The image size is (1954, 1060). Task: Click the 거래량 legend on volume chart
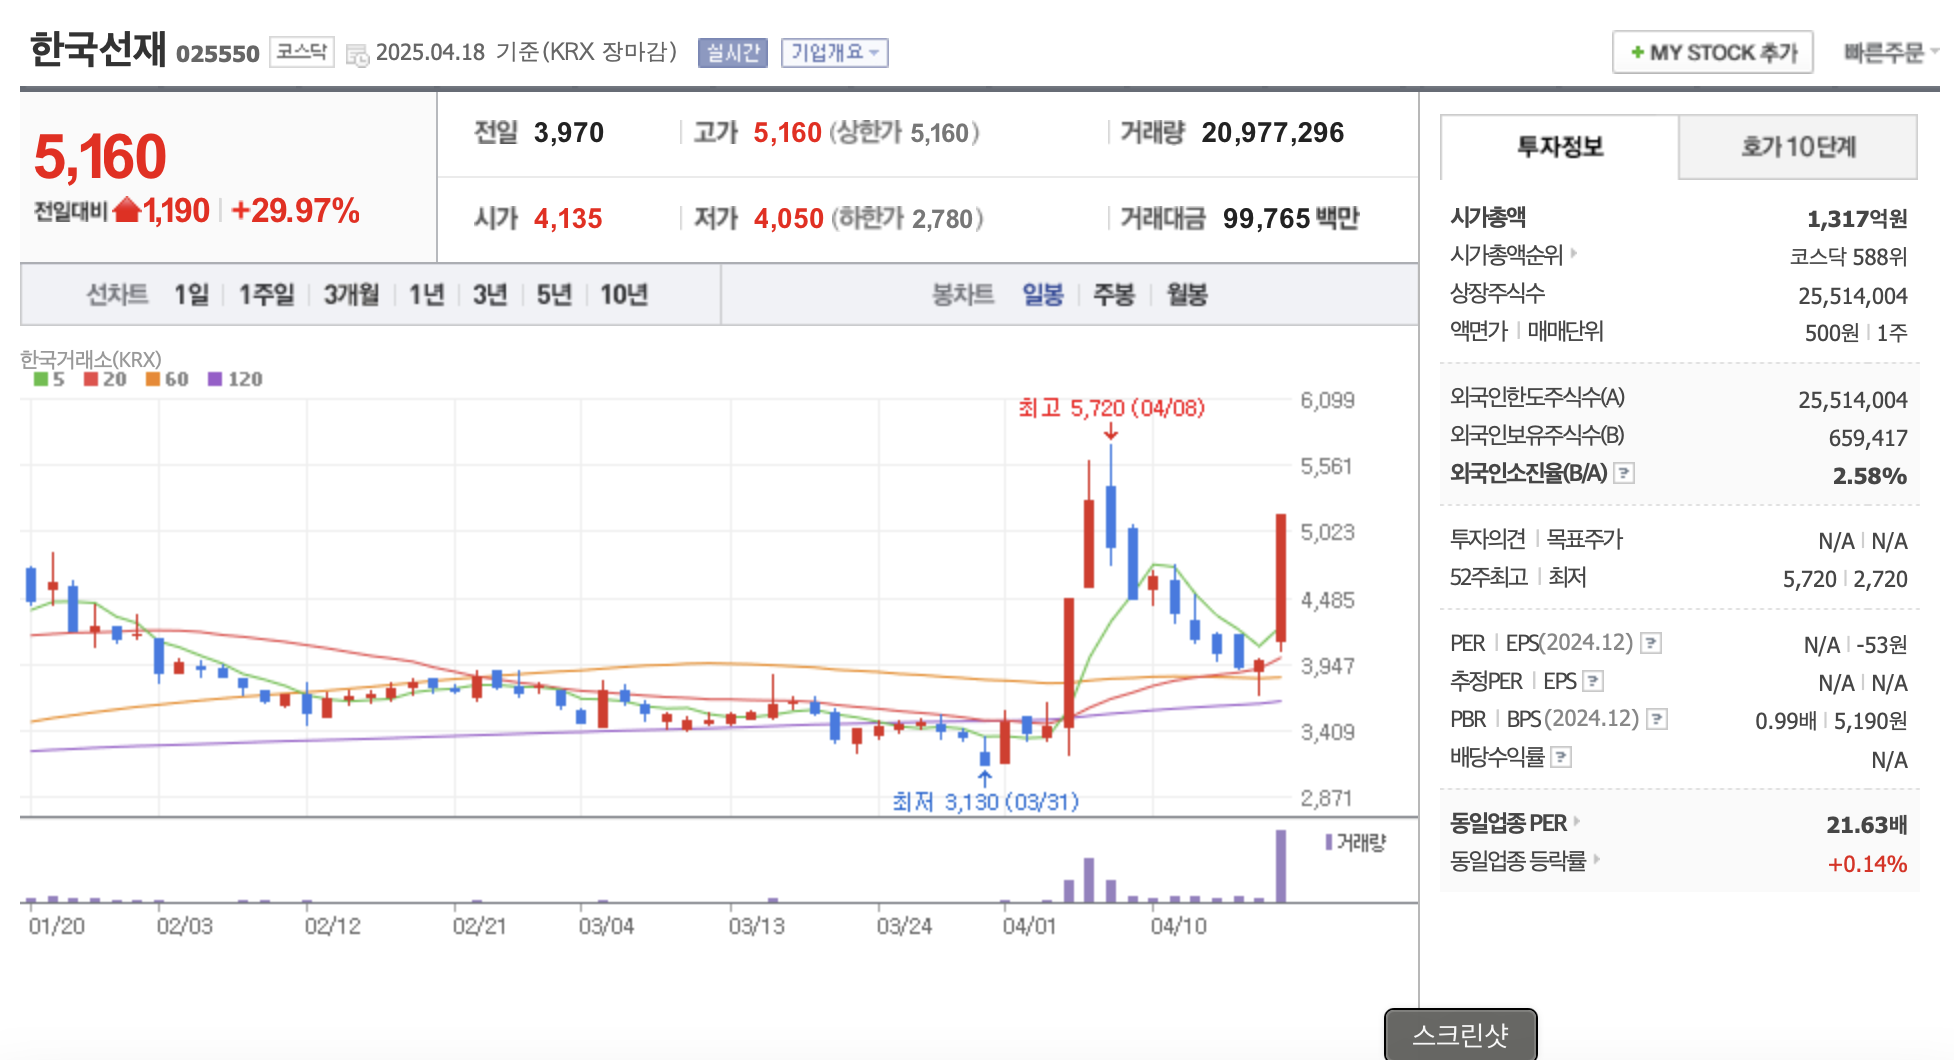(x=1356, y=843)
